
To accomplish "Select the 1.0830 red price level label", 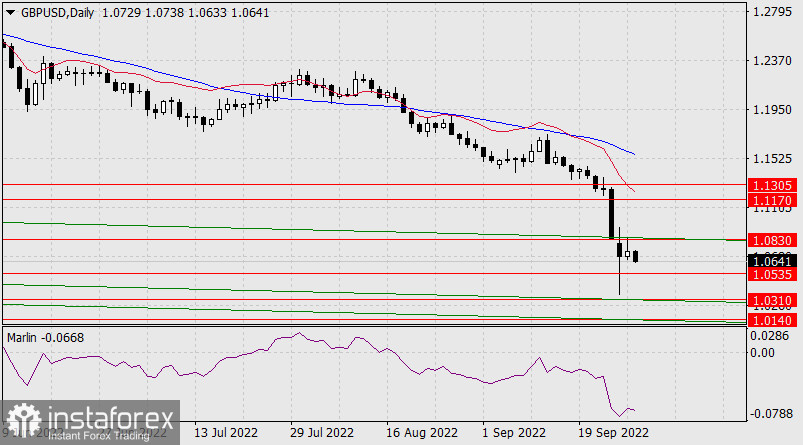I will pos(772,240).
